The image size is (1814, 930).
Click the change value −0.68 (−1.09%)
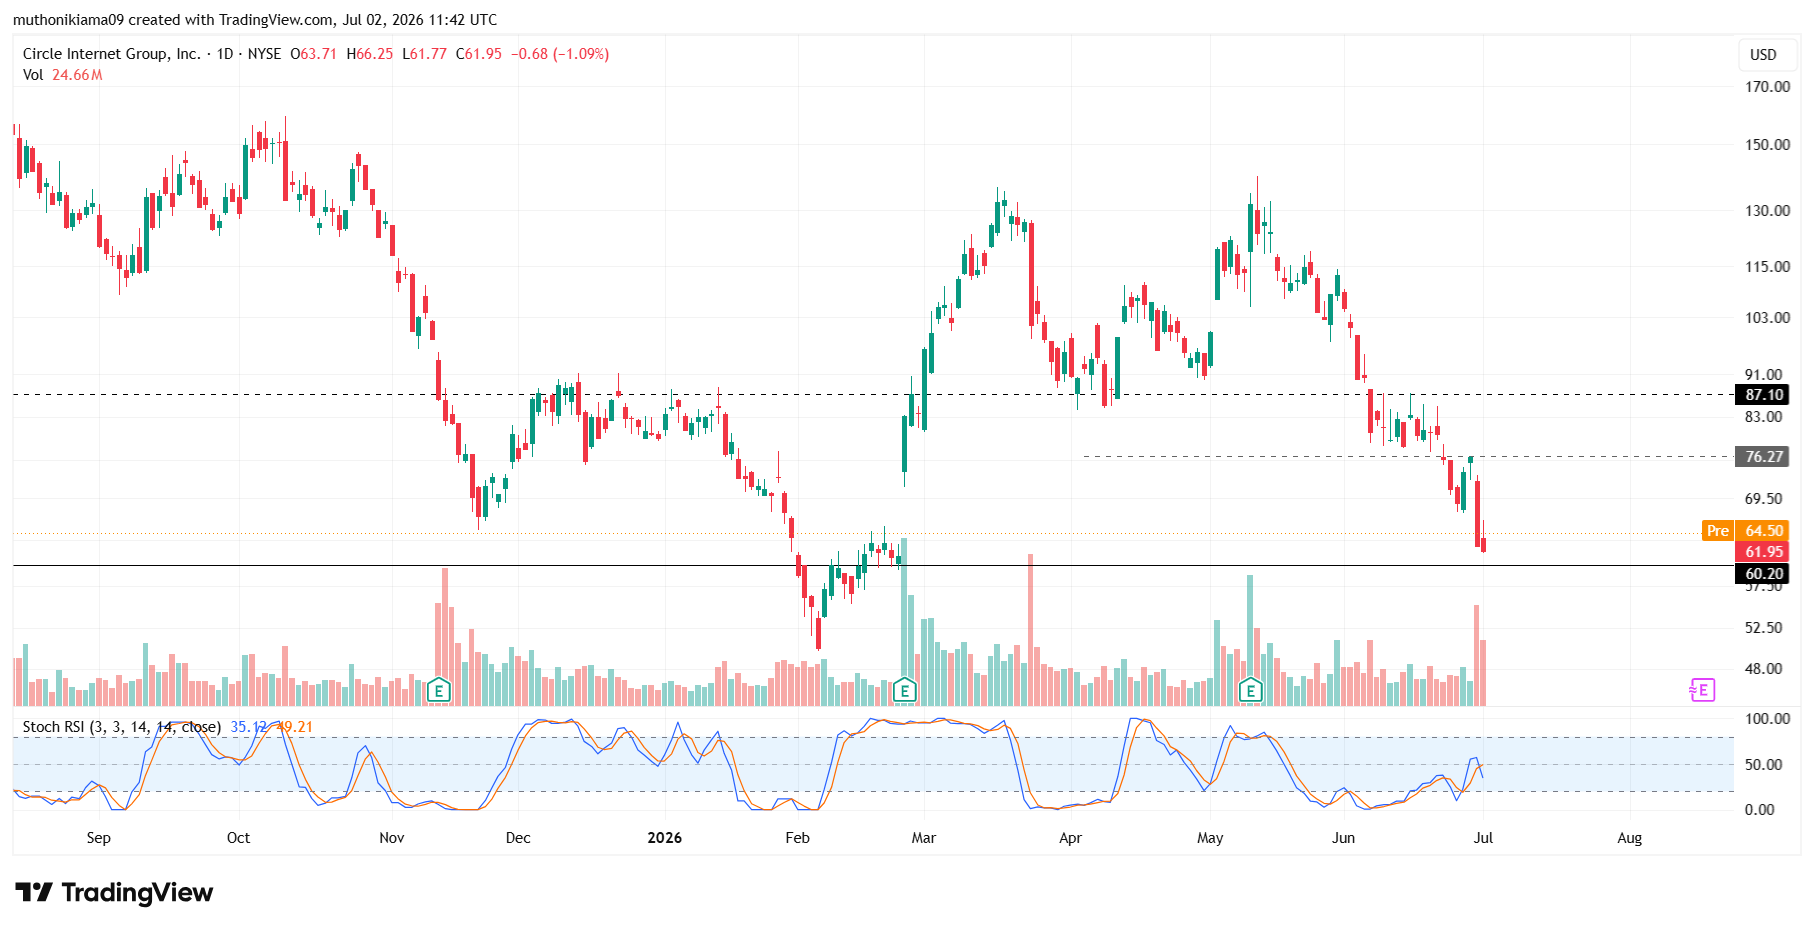(x=560, y=54)
